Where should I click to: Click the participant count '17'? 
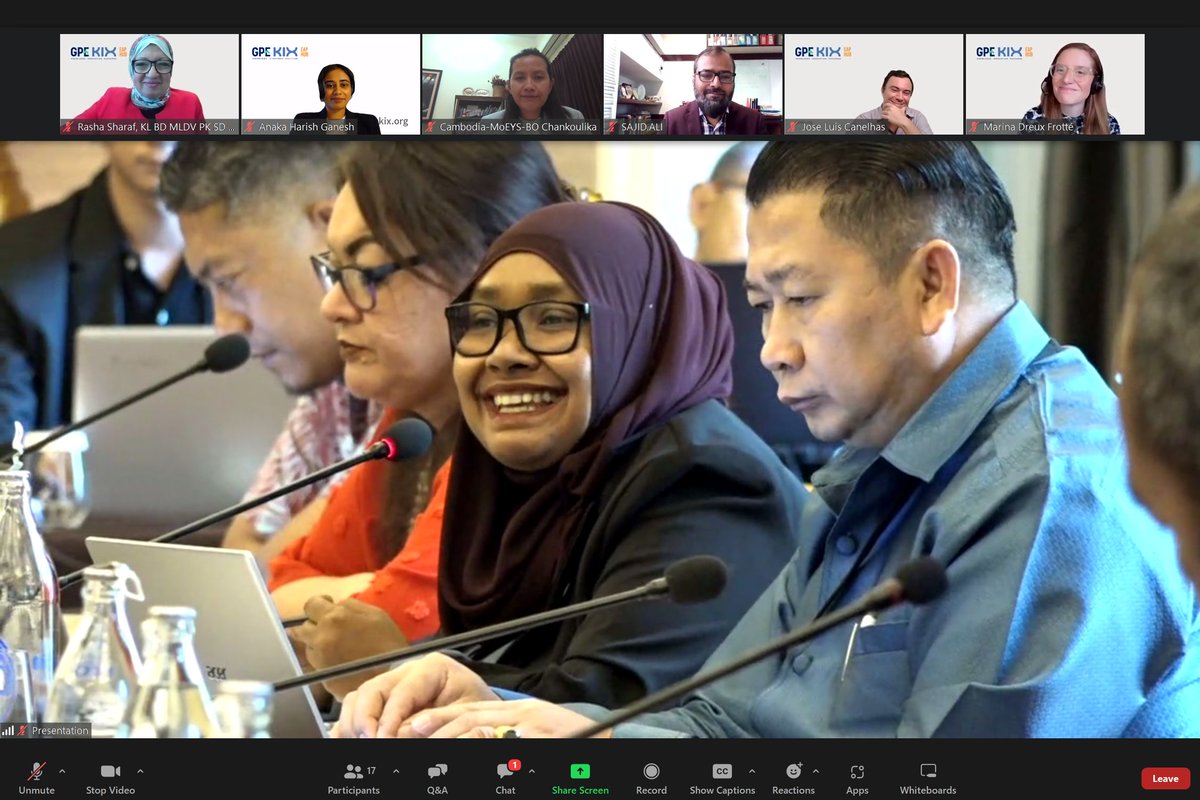coord(371,771)
